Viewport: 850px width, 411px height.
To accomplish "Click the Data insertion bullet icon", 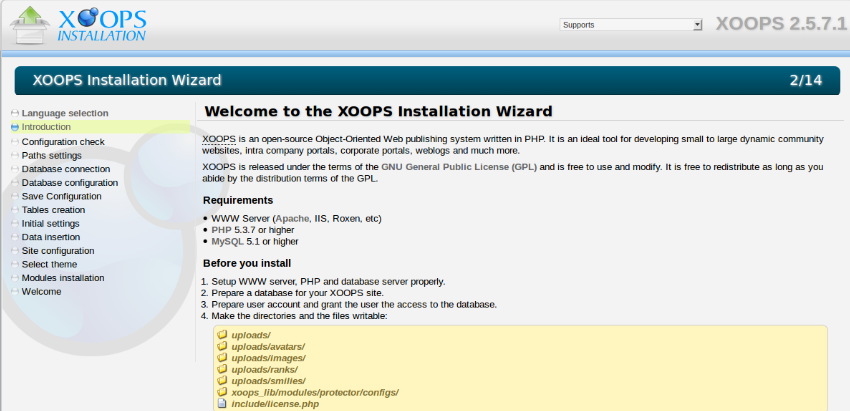I will pyautogui.click(x=15, y=237).
